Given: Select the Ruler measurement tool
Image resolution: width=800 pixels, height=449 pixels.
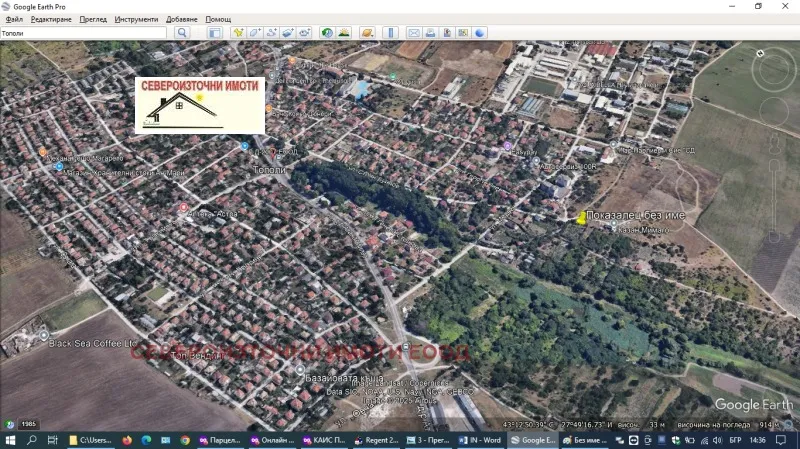Looking at the screenshot, I should [391, 33].
